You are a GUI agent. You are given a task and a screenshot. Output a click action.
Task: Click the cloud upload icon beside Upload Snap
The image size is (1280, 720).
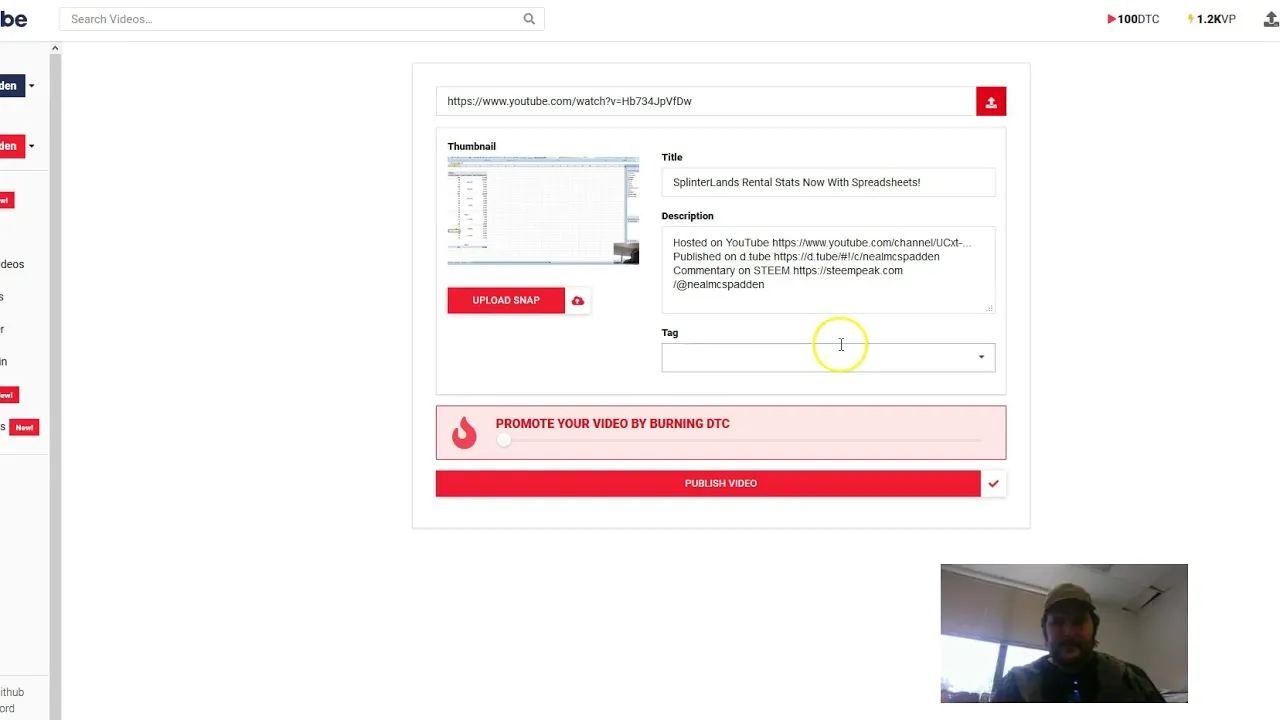[x=577, y=300]
